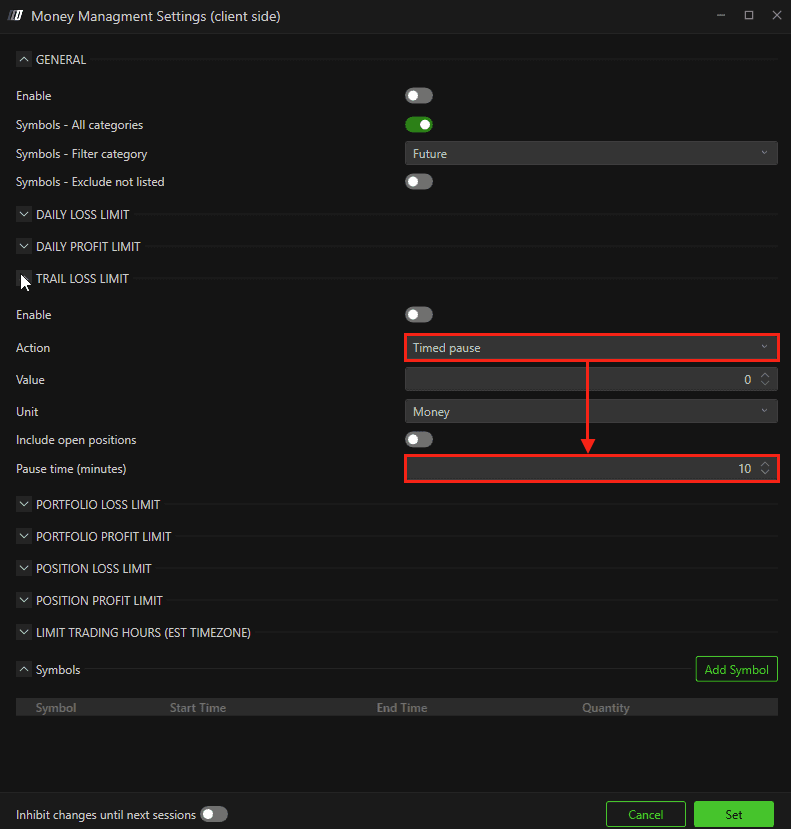Open the Action Timed pause dropdown
This screenshot has width=791, height=829.
(x=591, y=348)
